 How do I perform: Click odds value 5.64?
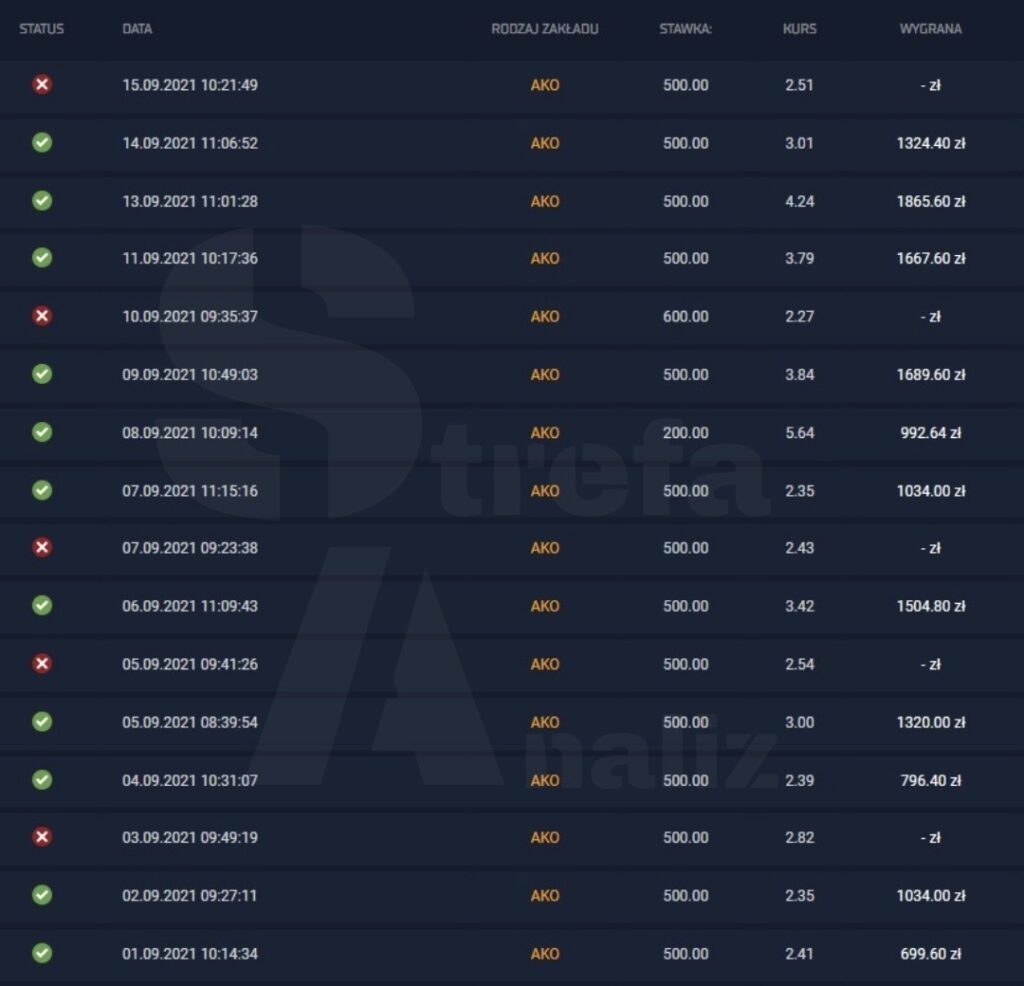(x=799, y=432)
